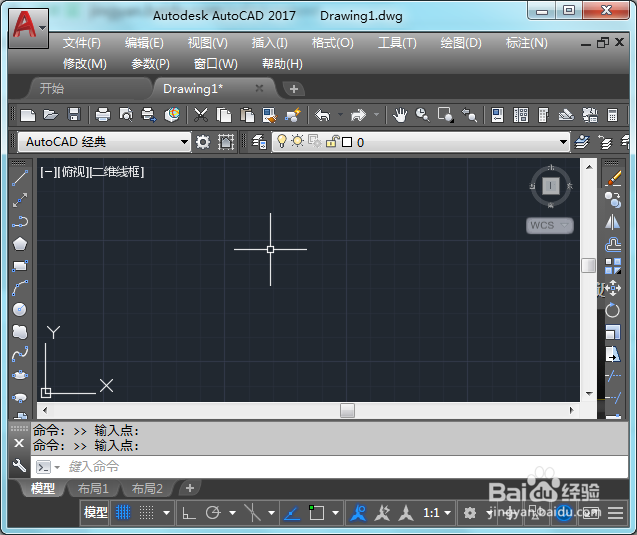Toggle layer lock padlock icon
Screen dimensions: 637x535
click(332, 142)
